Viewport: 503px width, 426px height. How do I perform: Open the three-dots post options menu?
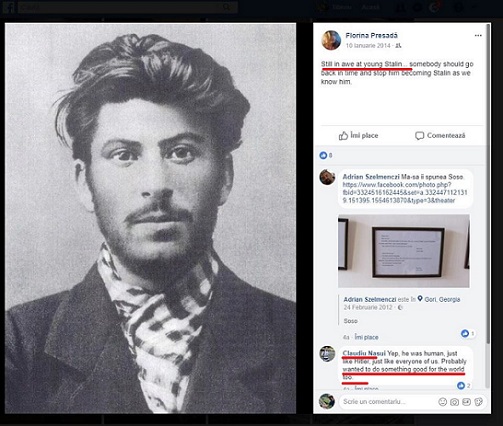(x=478, y=36)
